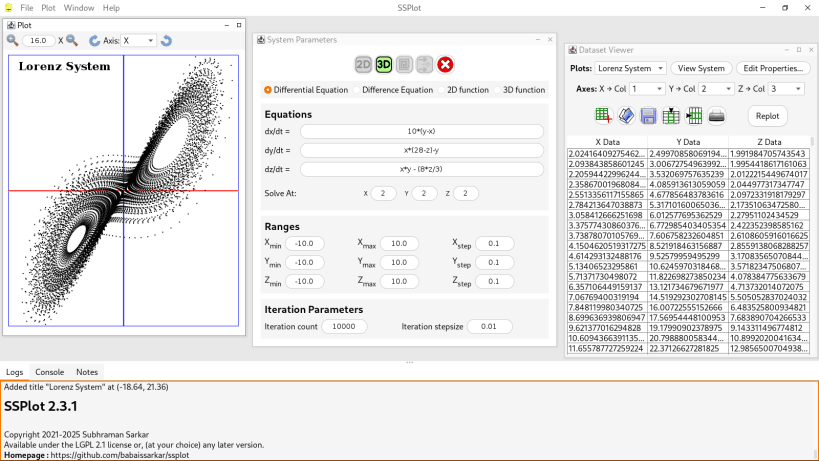Select Differential Equation radio button

pos(306,90)
